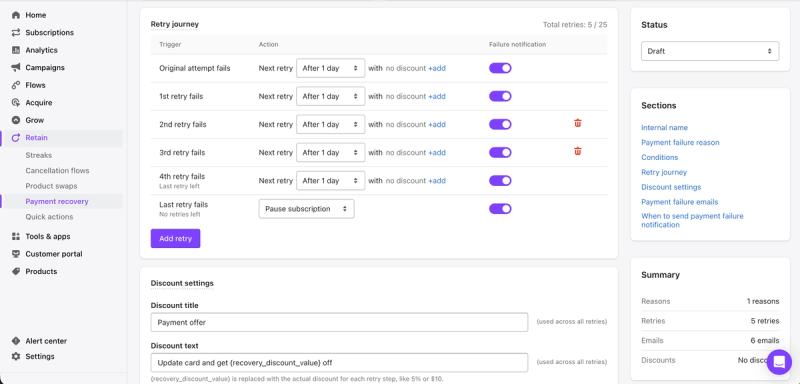Jump to Conditions section

point(660,157)
